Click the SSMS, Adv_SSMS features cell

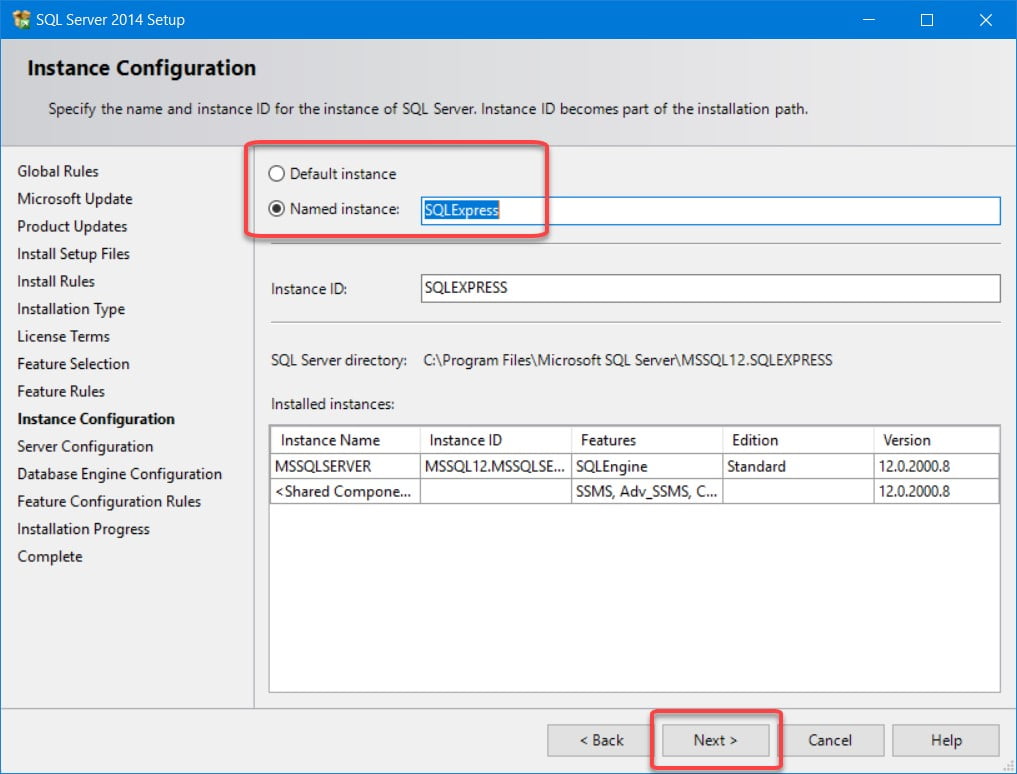(647, 491)
